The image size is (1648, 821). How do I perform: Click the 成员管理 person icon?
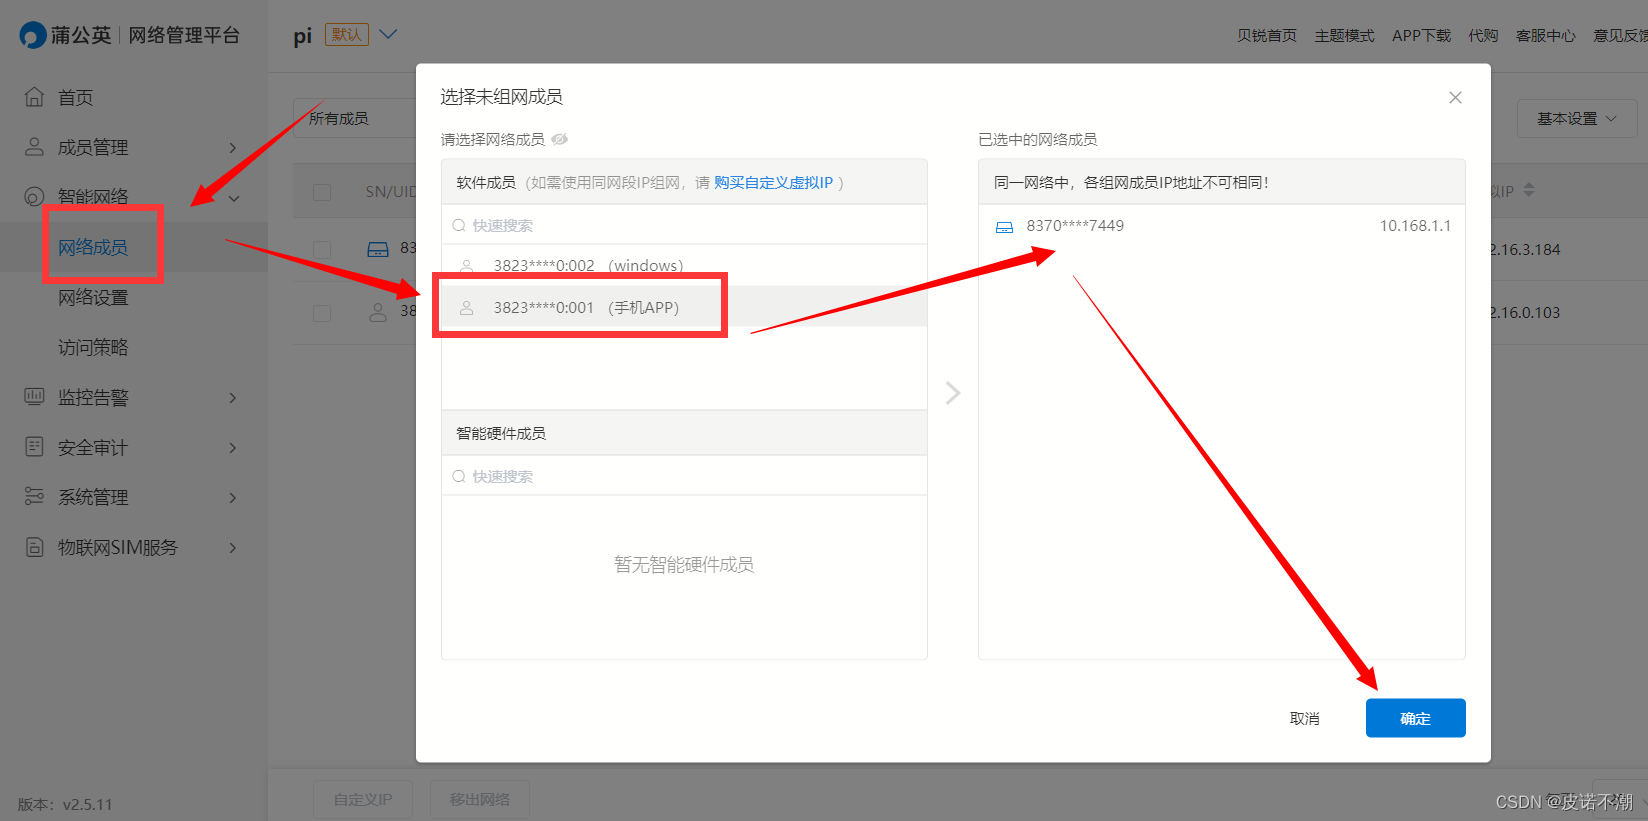34,147
